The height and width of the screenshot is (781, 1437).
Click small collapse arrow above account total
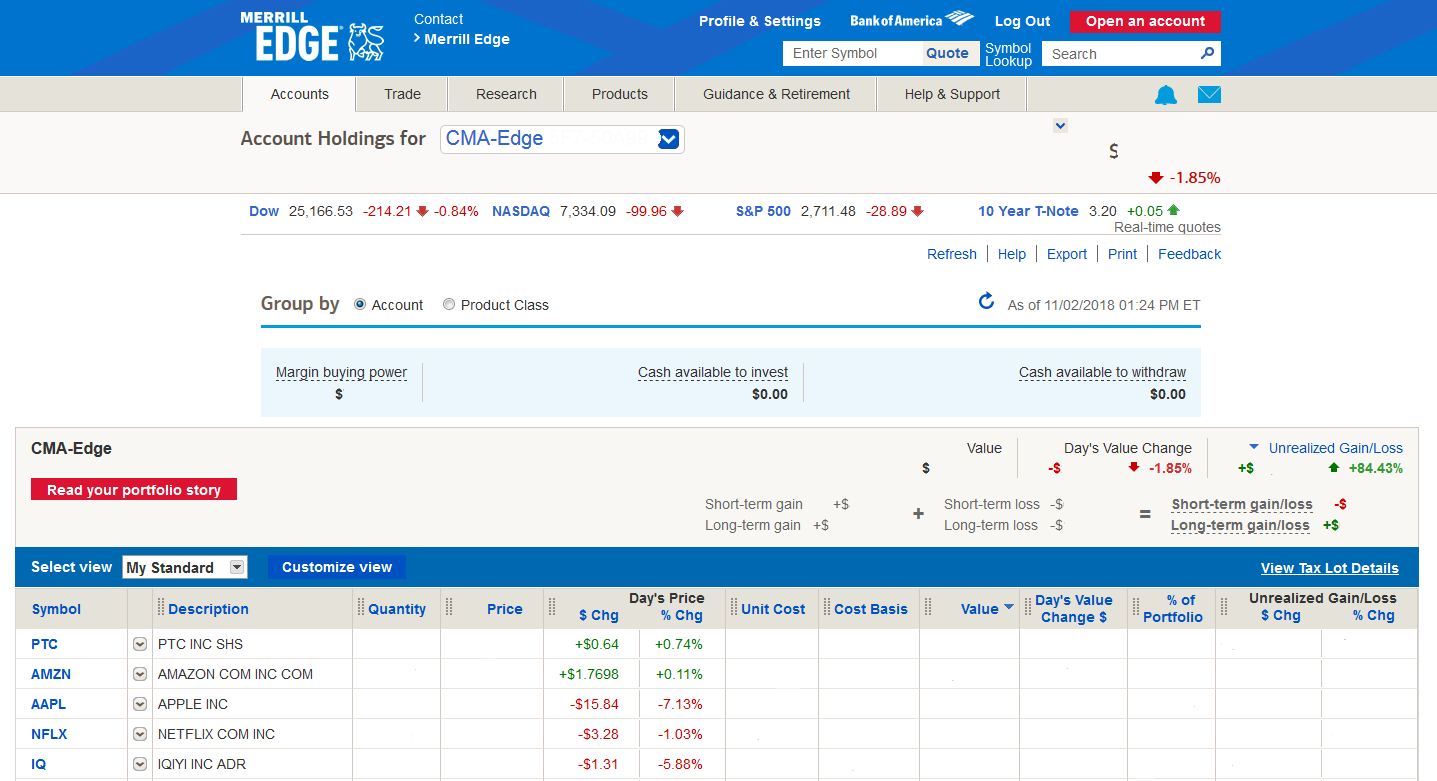pos(1061,125)
